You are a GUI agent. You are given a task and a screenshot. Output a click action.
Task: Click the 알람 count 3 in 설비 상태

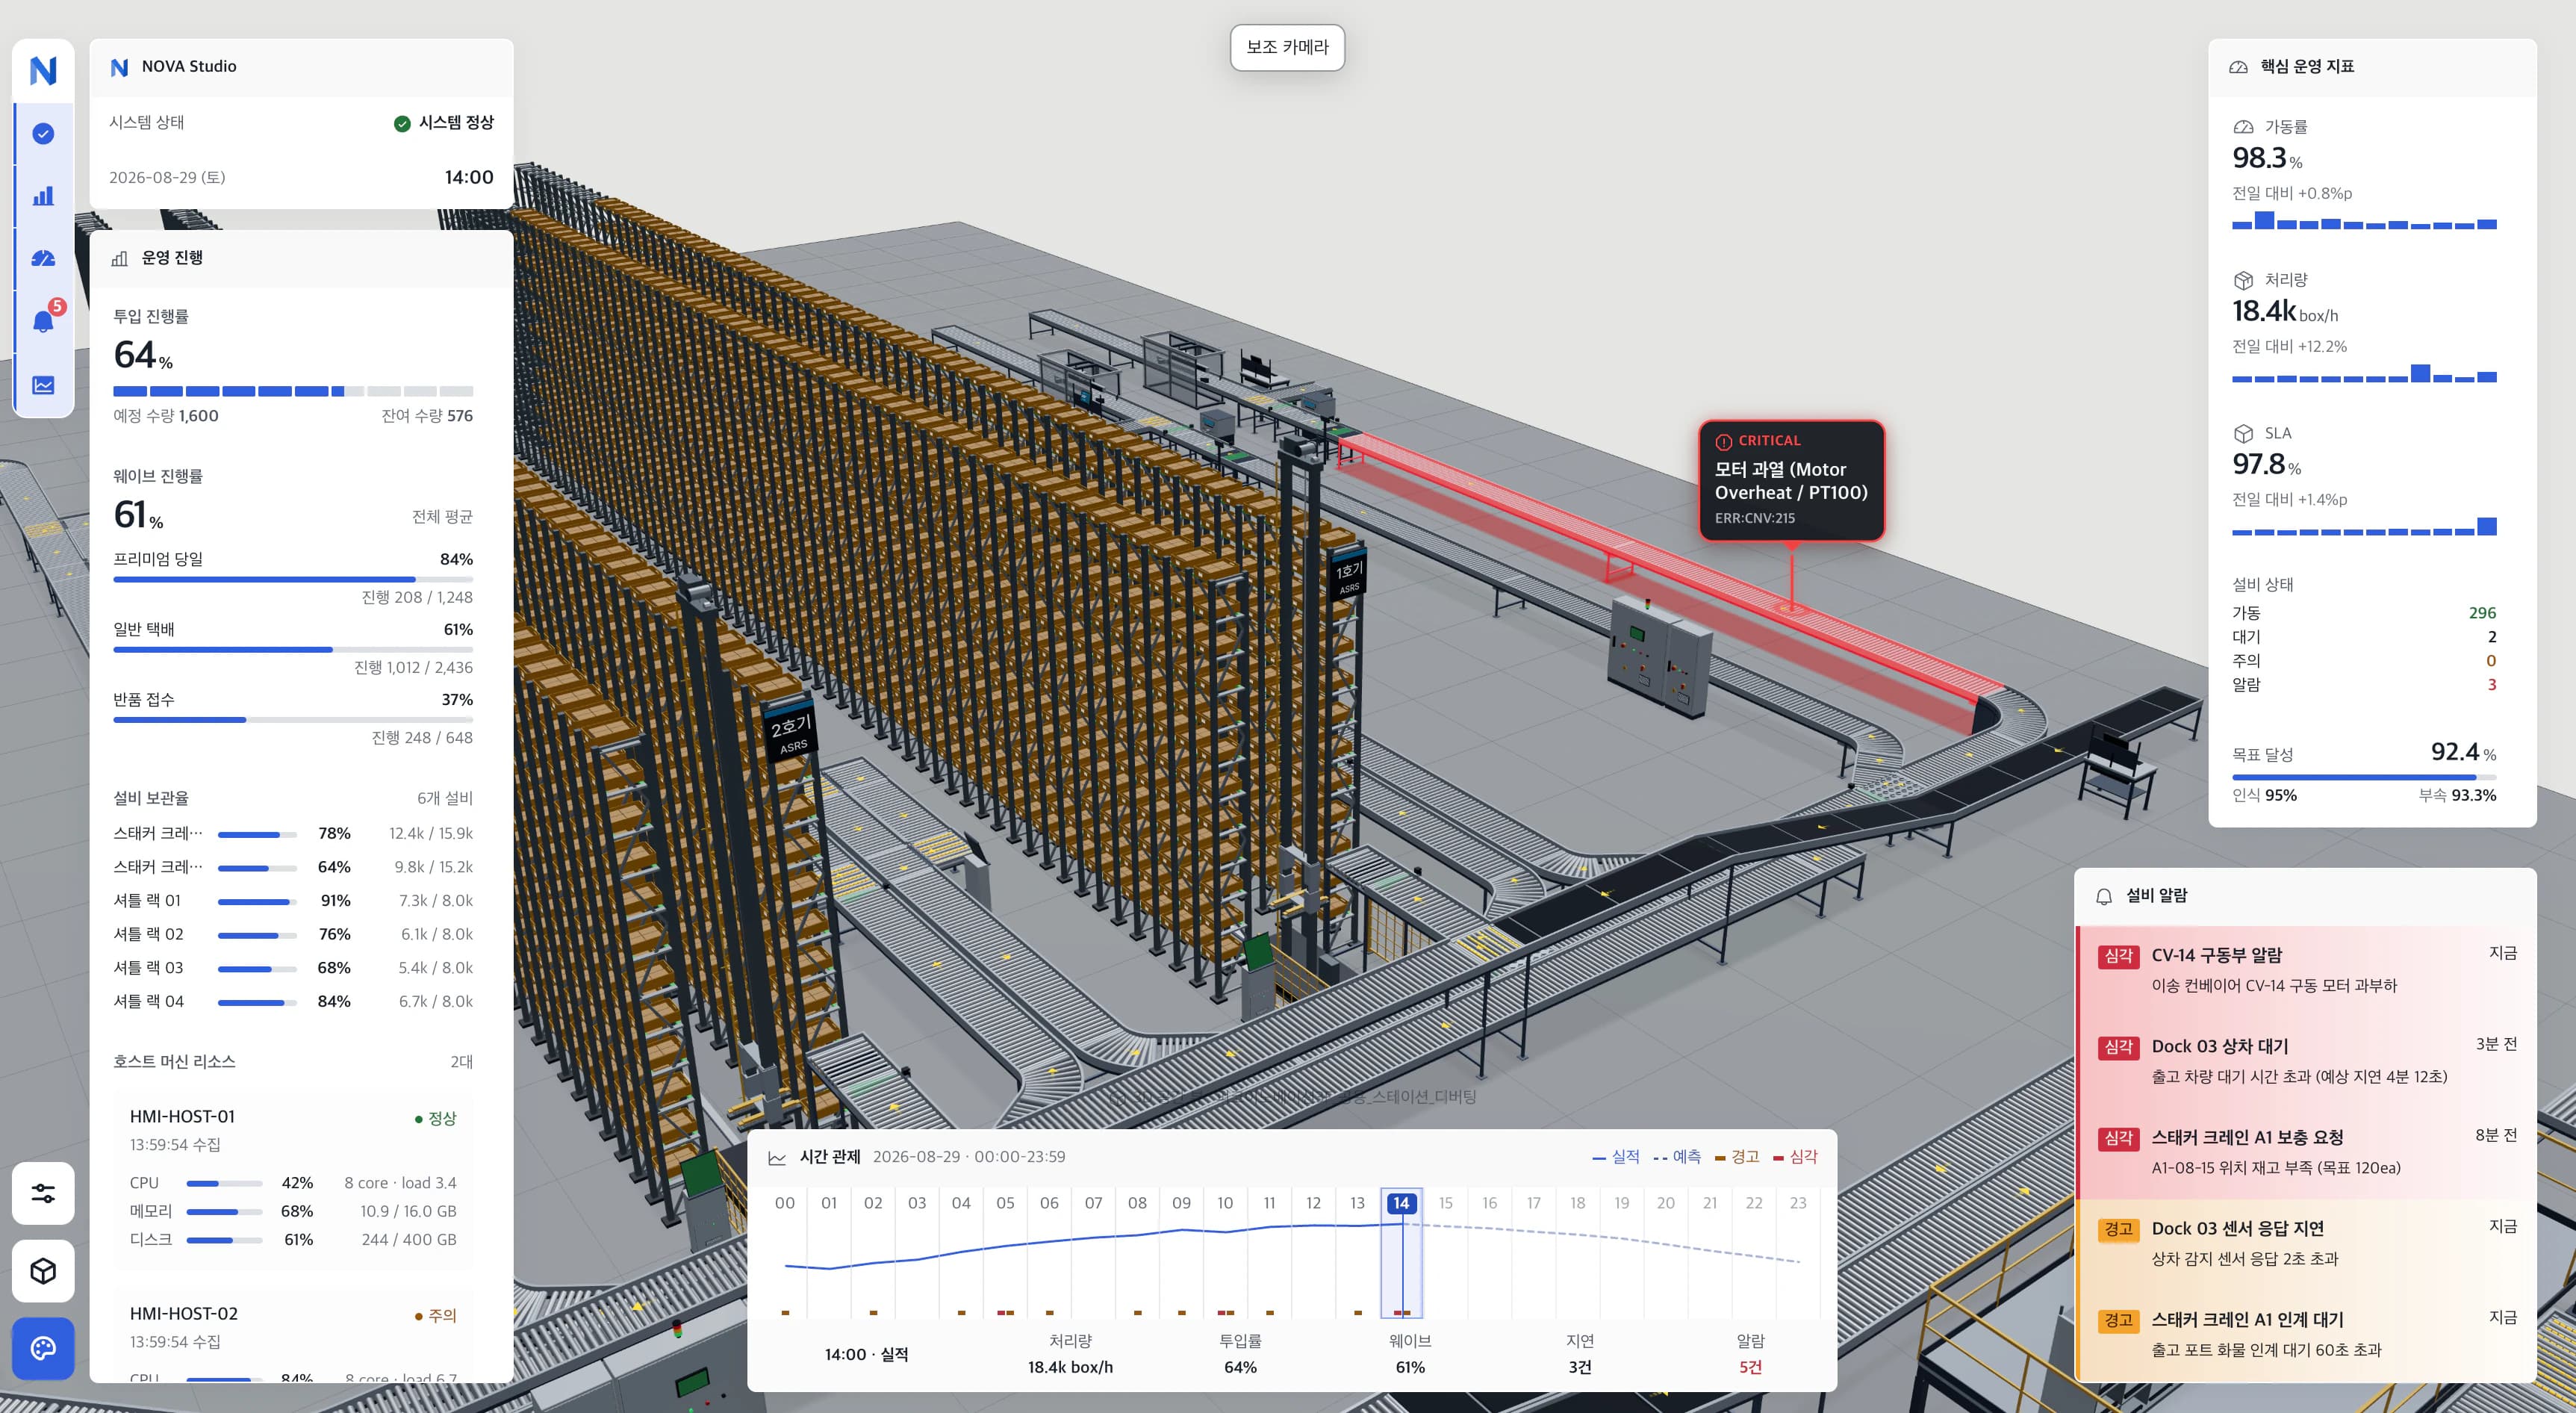2491,685
